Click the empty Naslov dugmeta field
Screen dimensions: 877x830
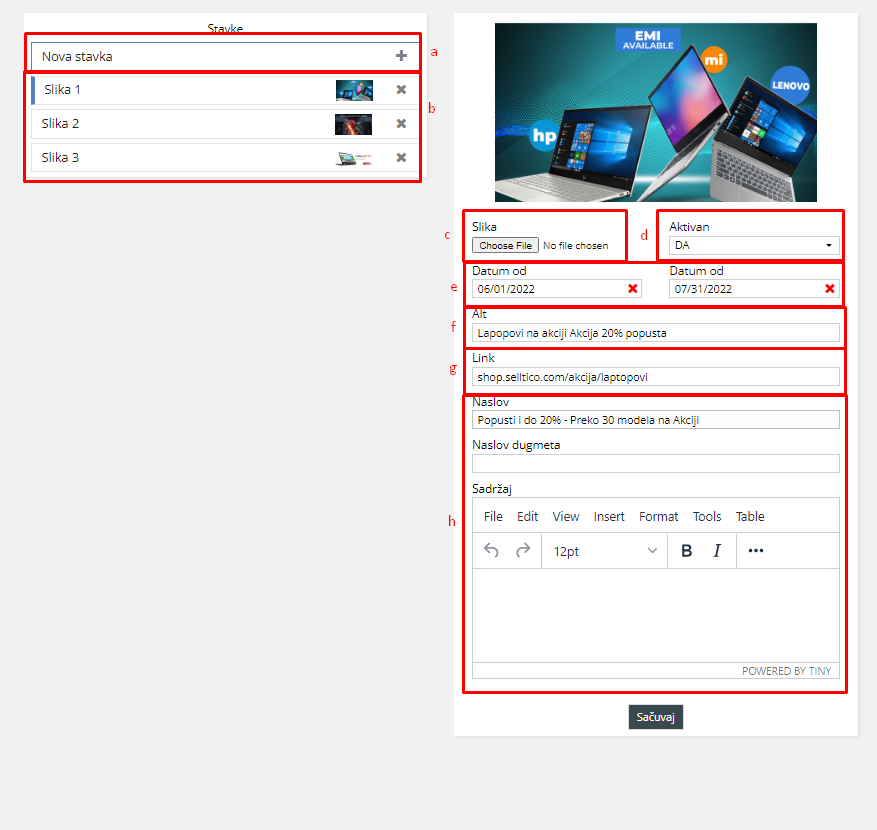pyautogui.click(x=656, y=464)
